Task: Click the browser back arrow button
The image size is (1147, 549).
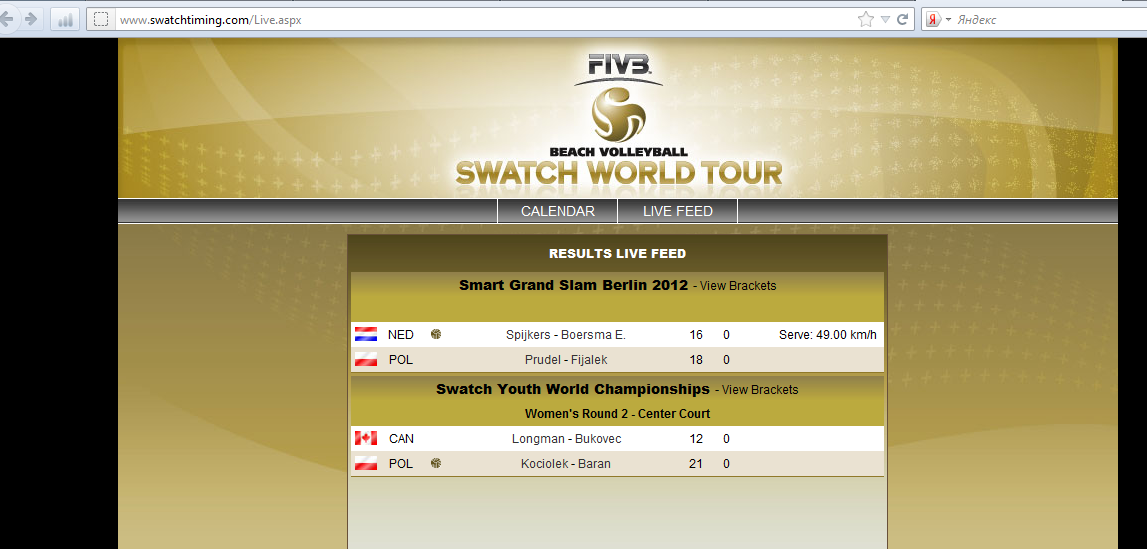Action: pyautogui.click(x=7, y=20)
